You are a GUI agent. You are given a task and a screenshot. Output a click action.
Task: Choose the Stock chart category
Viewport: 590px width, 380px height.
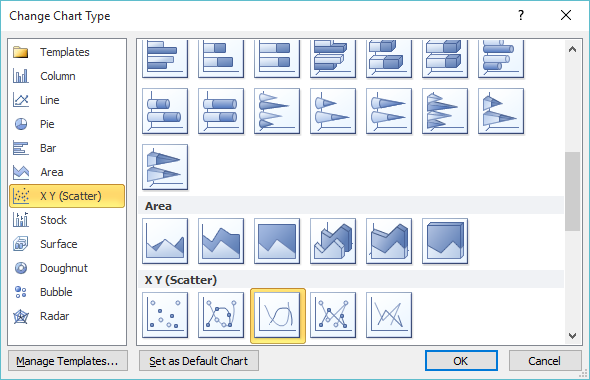(67, 220)
